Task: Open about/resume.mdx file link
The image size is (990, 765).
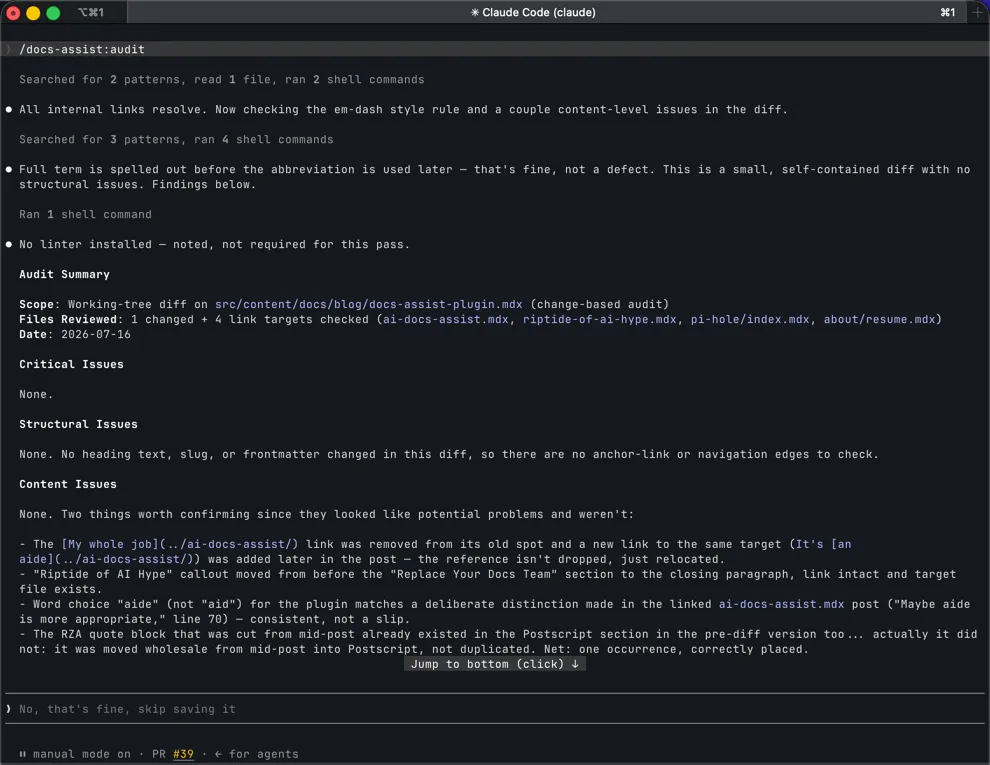Action: (879, 319)
